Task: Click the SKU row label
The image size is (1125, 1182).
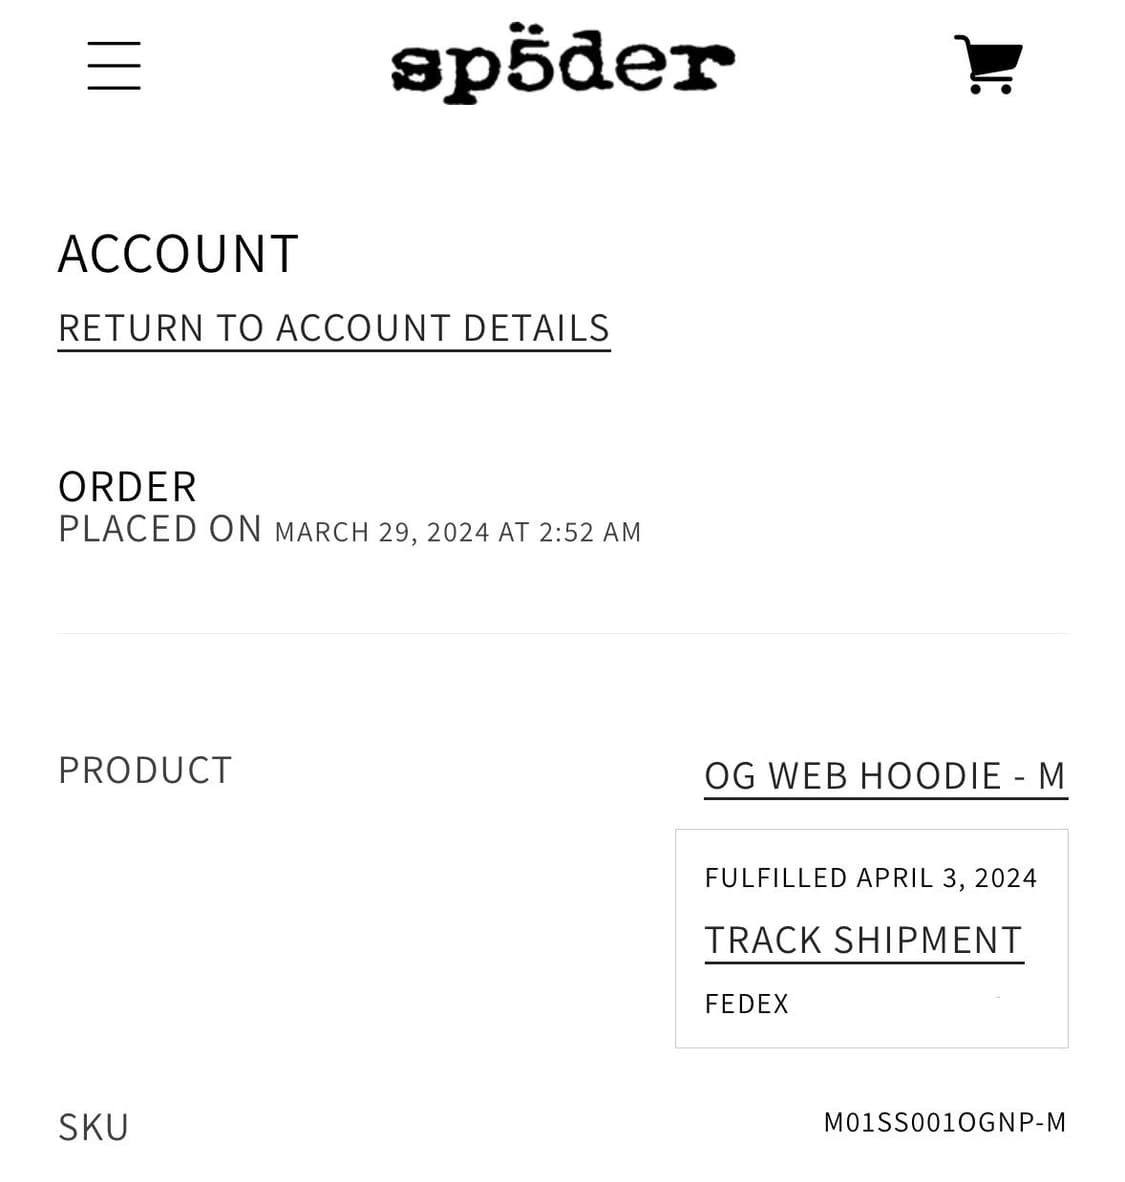Action: tap(94, 1128)
